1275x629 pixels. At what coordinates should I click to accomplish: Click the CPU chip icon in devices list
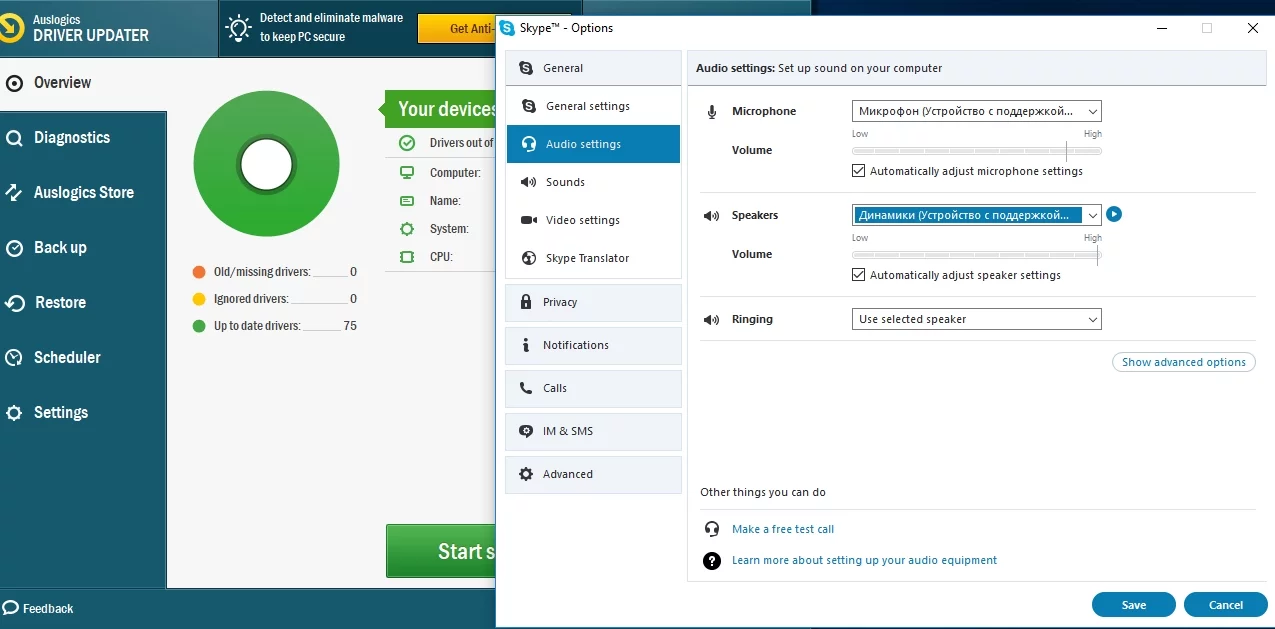click(407, 257)
